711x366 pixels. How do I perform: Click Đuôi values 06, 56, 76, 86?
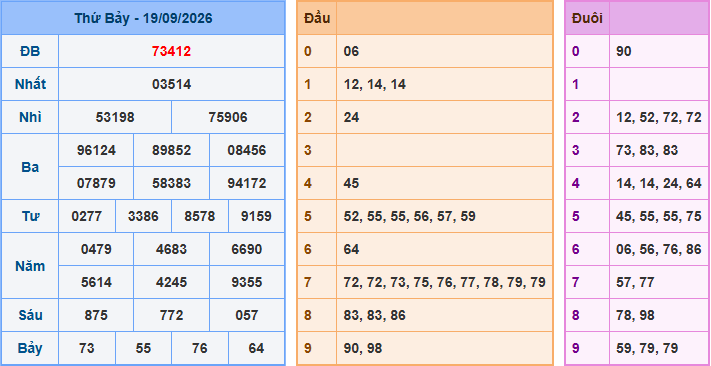click(x=658, y=249)
